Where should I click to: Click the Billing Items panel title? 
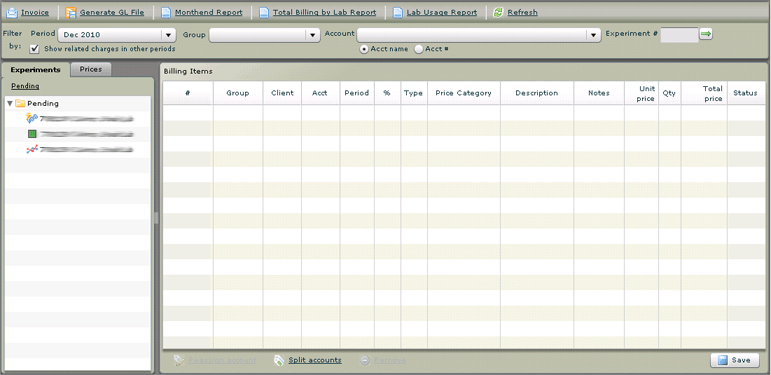tap(188, 71)
